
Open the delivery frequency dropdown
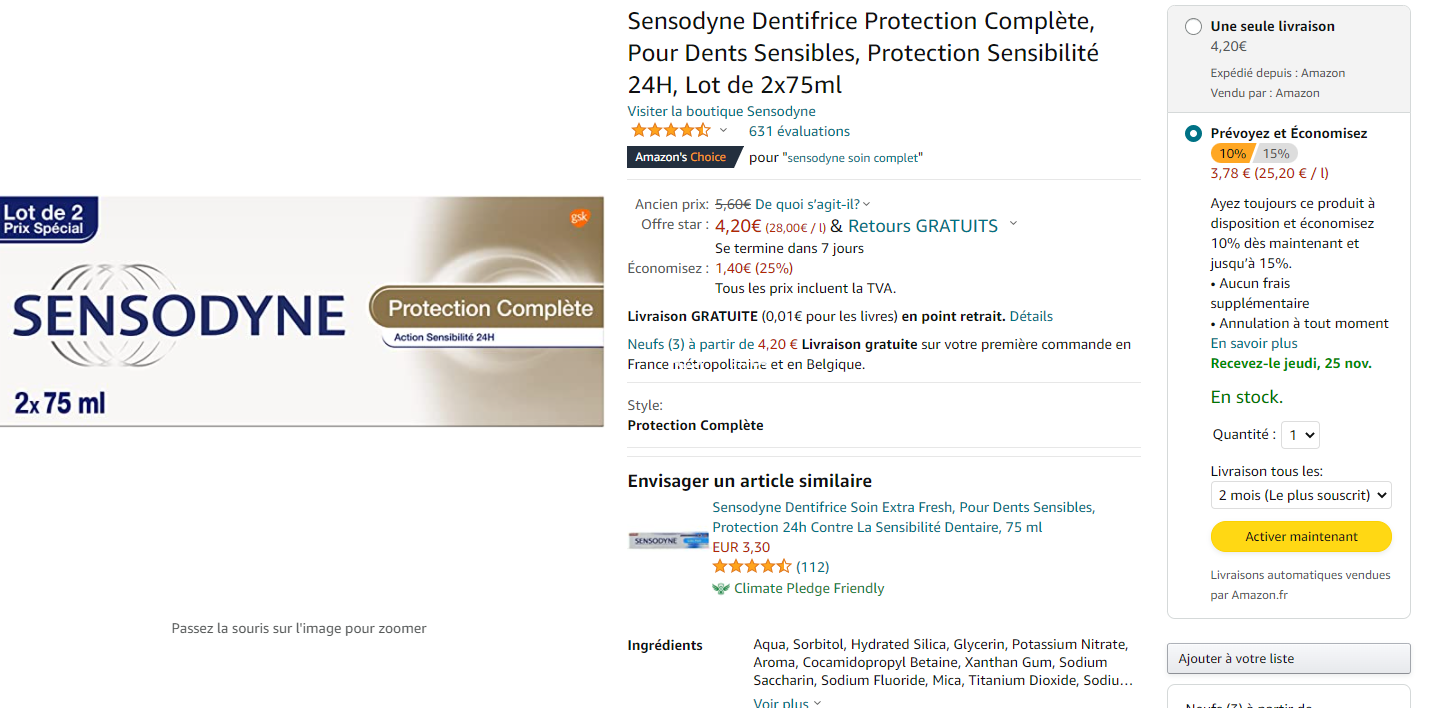[x=1300, y=495]
